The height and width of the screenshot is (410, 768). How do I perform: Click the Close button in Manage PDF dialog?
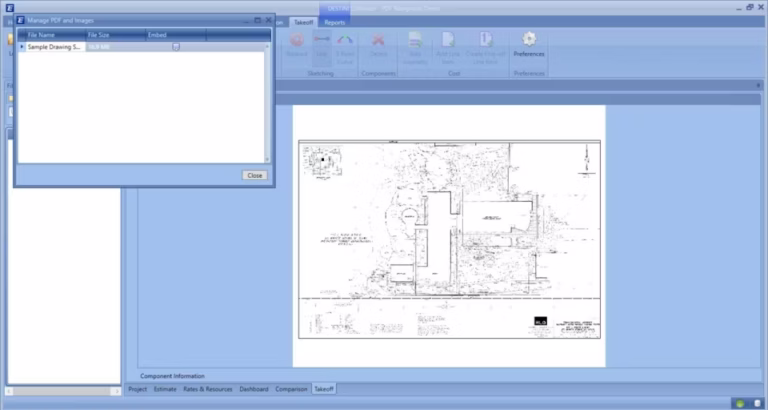click(255, 175)
